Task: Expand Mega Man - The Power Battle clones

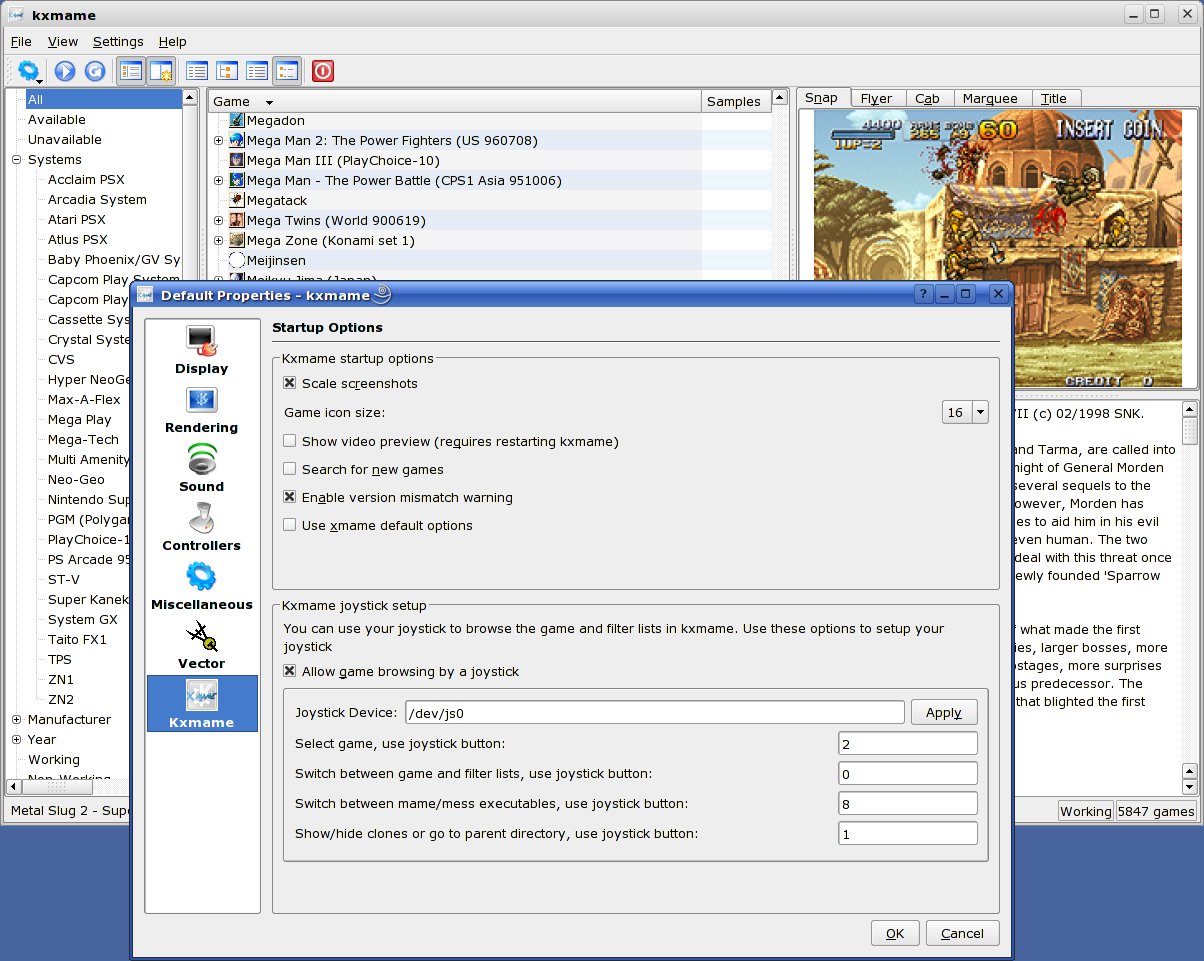Action: [x=219, y=180]
